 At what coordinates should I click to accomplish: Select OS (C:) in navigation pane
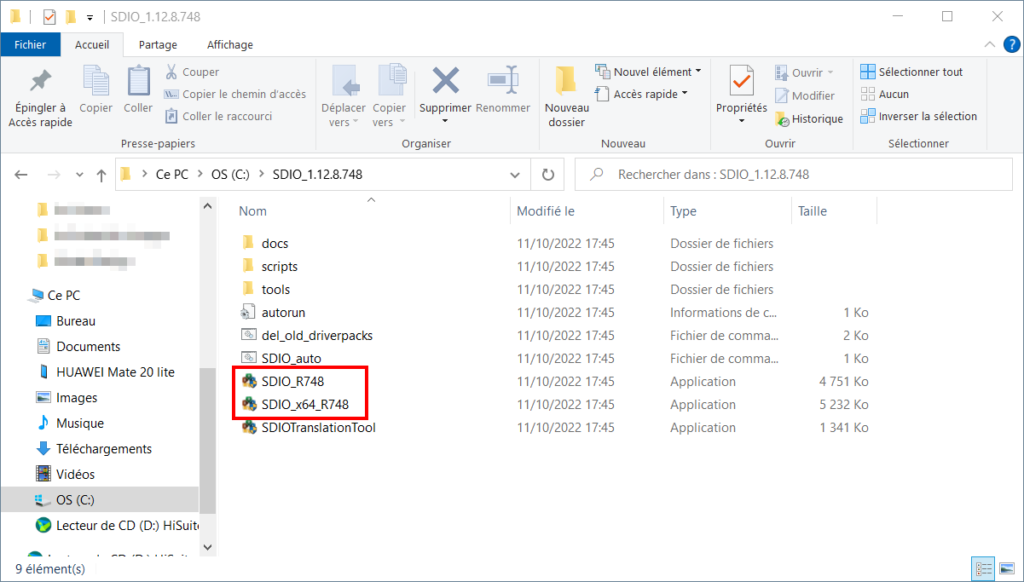[x=100, y=500]
